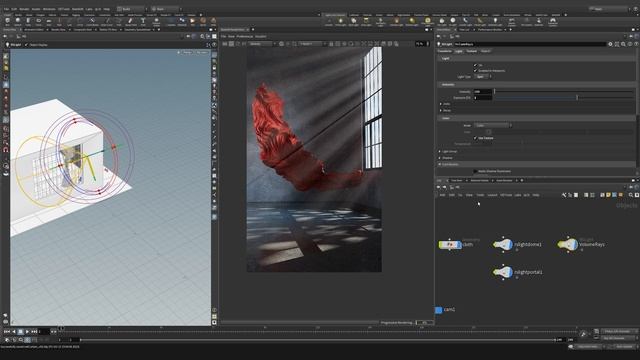Select the nilightportal1 node
The height and width of the screenshot is (360, 640).
[x=503, y=272]
